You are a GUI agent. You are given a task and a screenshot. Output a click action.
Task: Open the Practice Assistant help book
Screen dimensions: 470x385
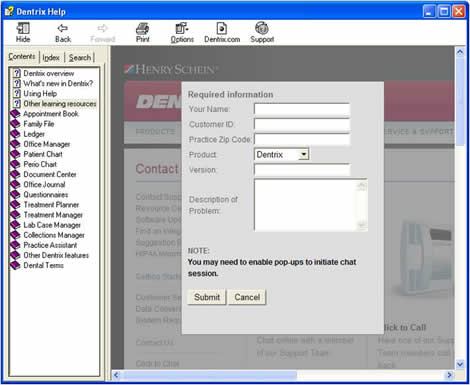click(50, 245)
